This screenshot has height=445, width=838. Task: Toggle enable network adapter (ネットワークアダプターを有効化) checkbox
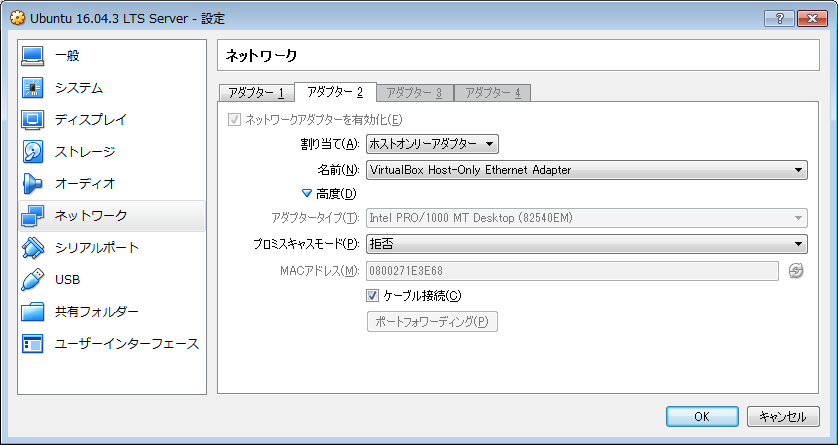pyautogui.click(x=235, y=120)
